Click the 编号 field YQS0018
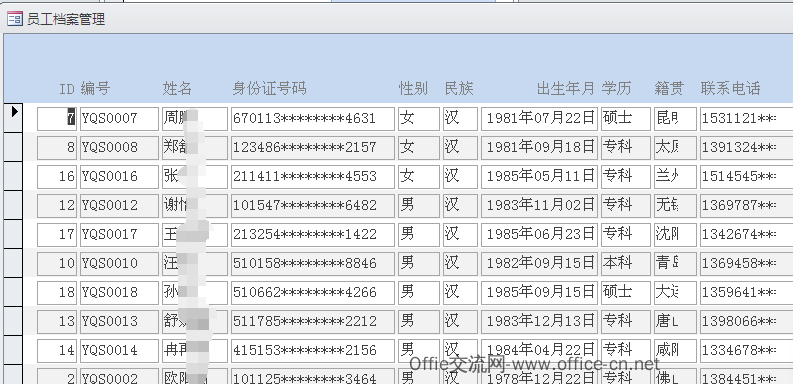 click(x=119, y=292)
